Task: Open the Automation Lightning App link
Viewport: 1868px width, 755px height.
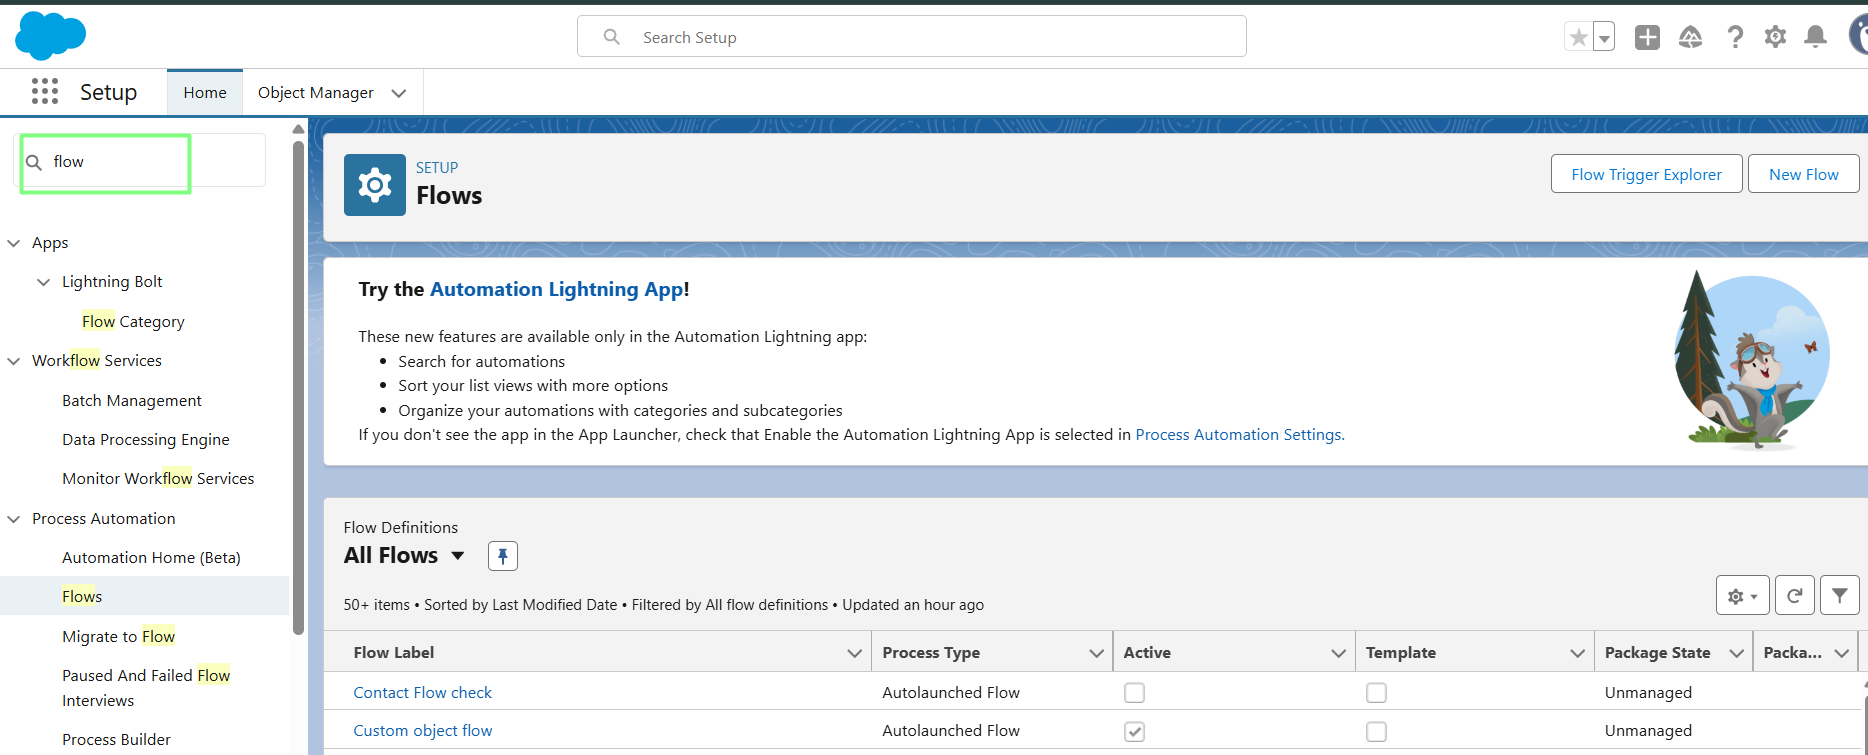Action: click(557, 289)
